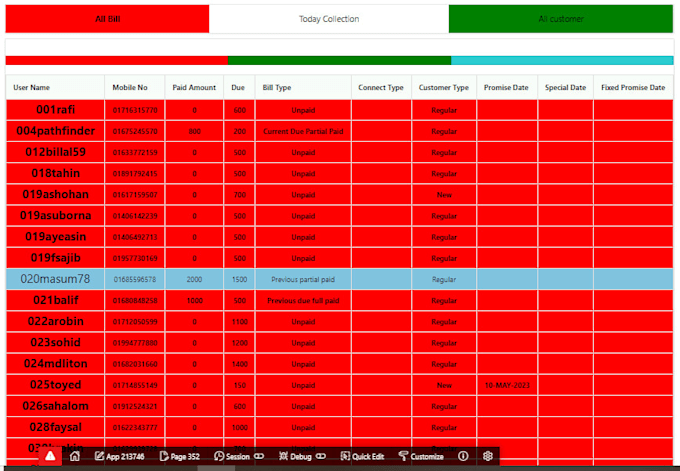
Task: Sort by the Paid Amount column header
Action: coord(194,87)
